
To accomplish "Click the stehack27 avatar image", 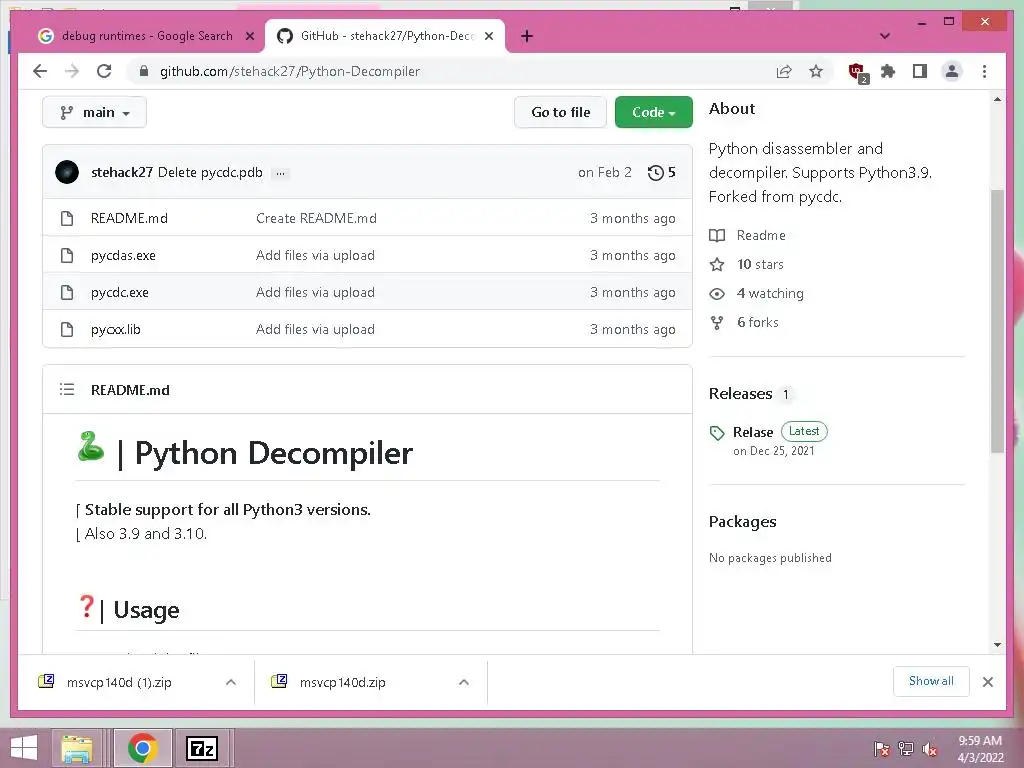I will pos(67,172).
